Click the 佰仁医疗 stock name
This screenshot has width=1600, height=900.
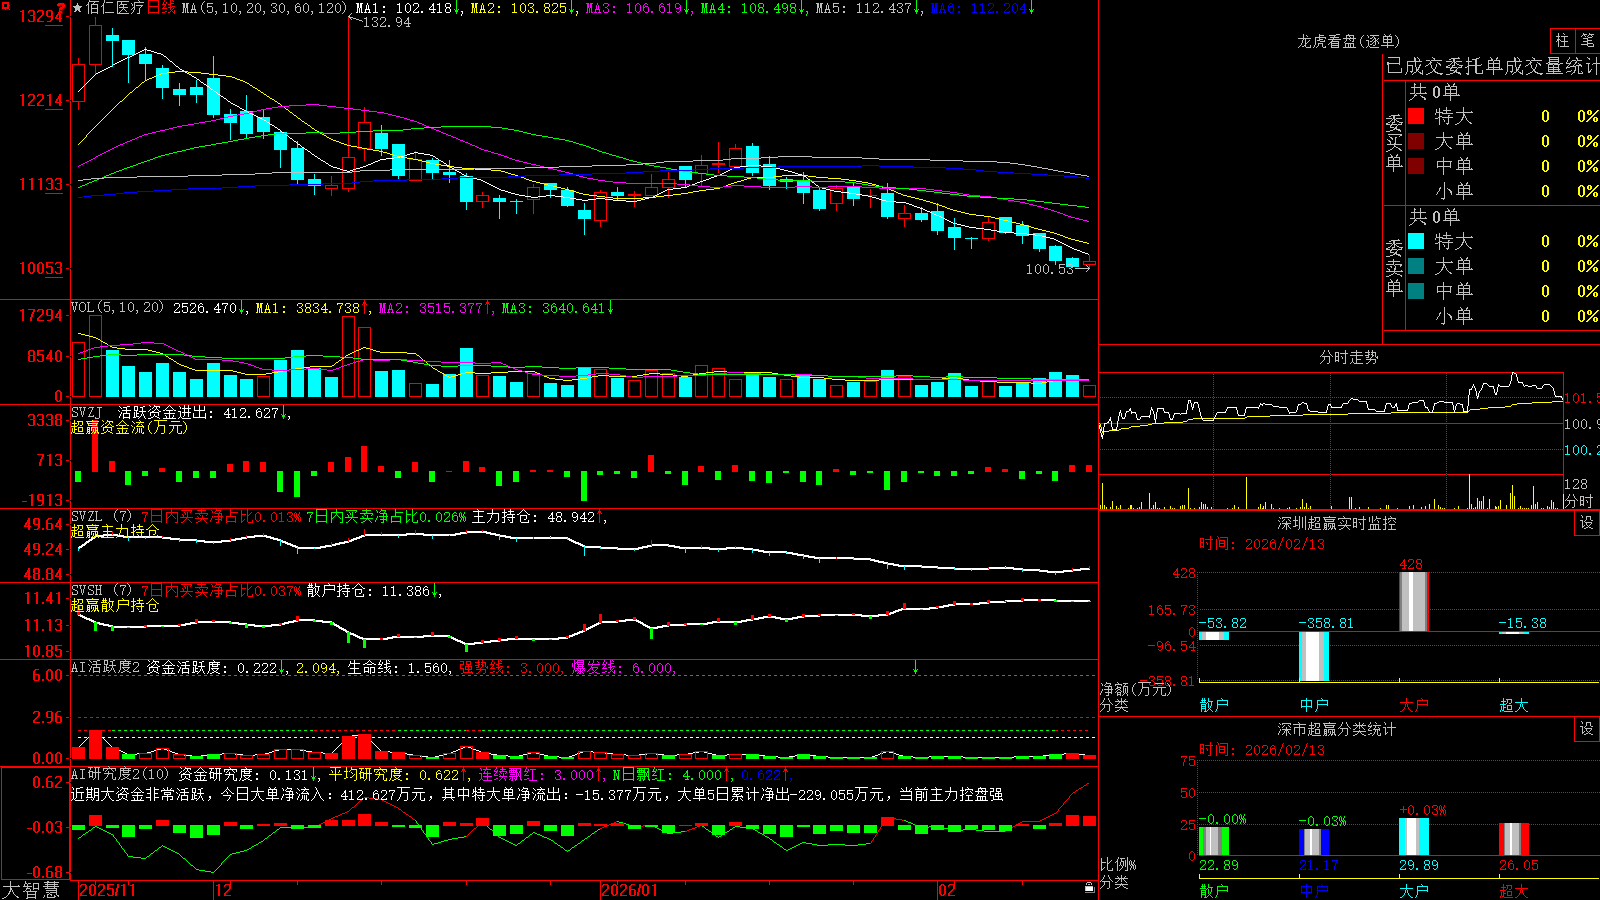[115, 8]
